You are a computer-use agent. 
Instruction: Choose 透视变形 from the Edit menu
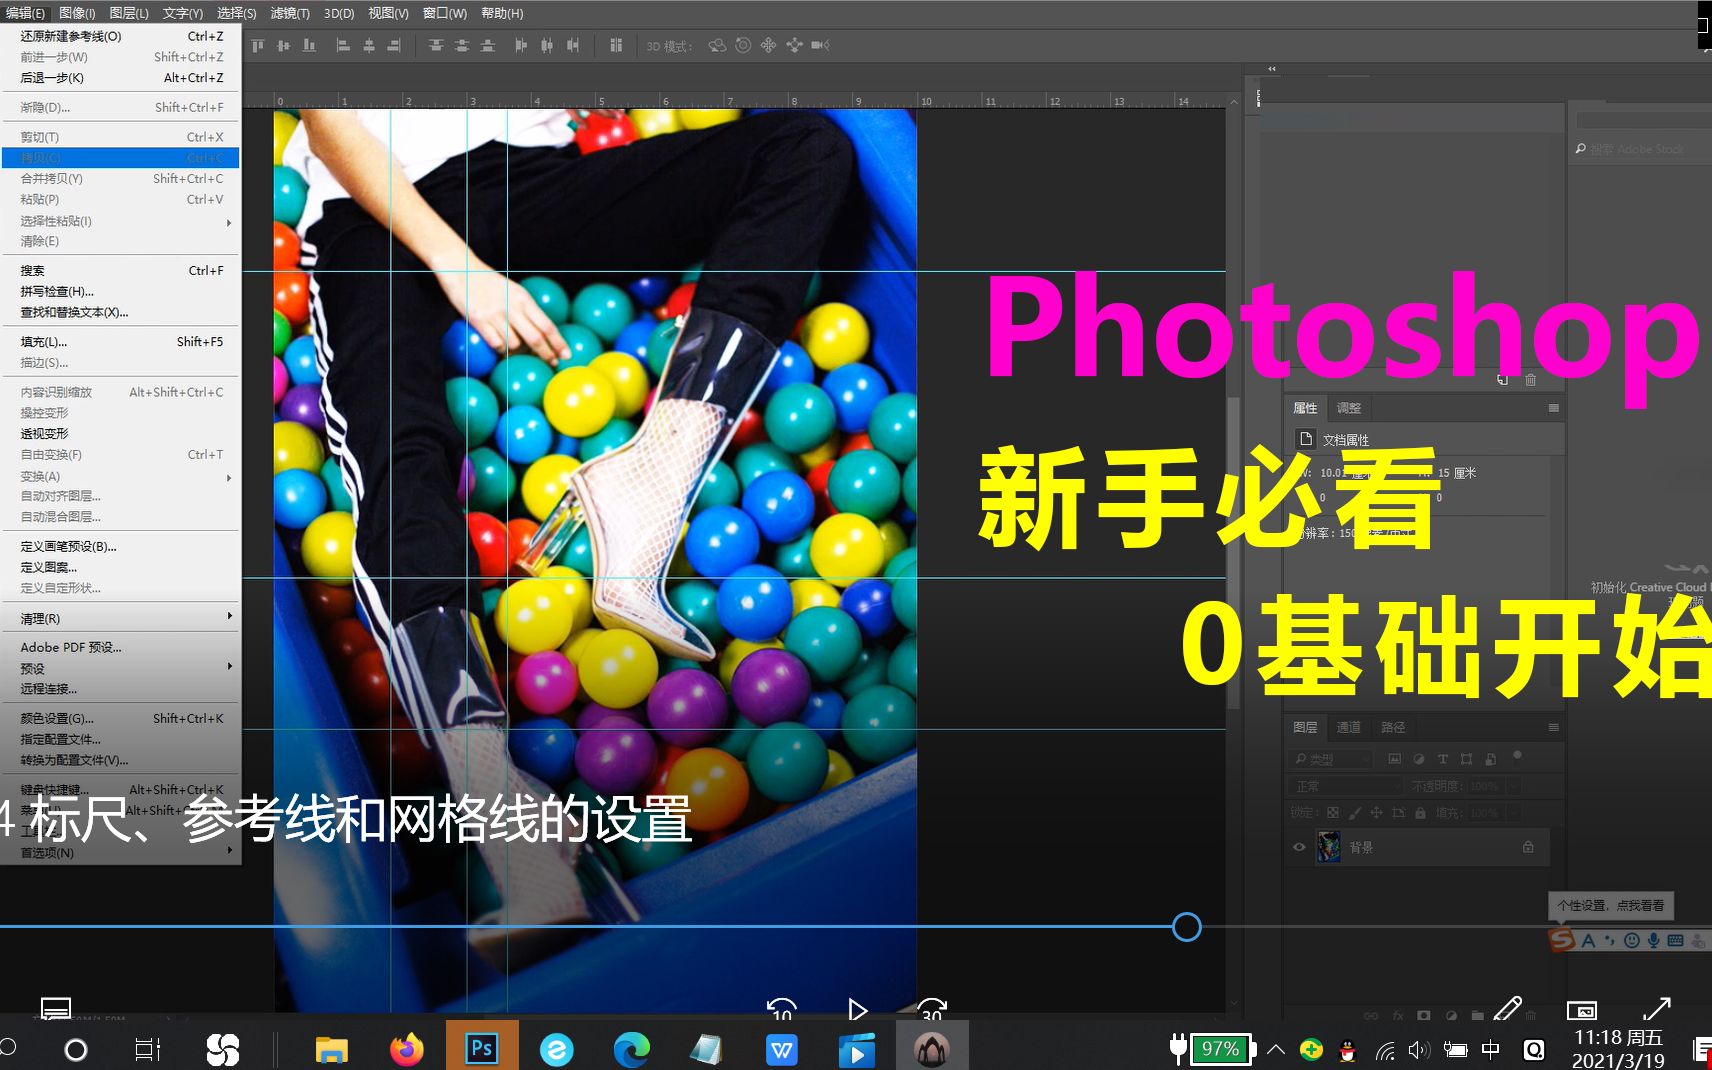click(120, 434)
